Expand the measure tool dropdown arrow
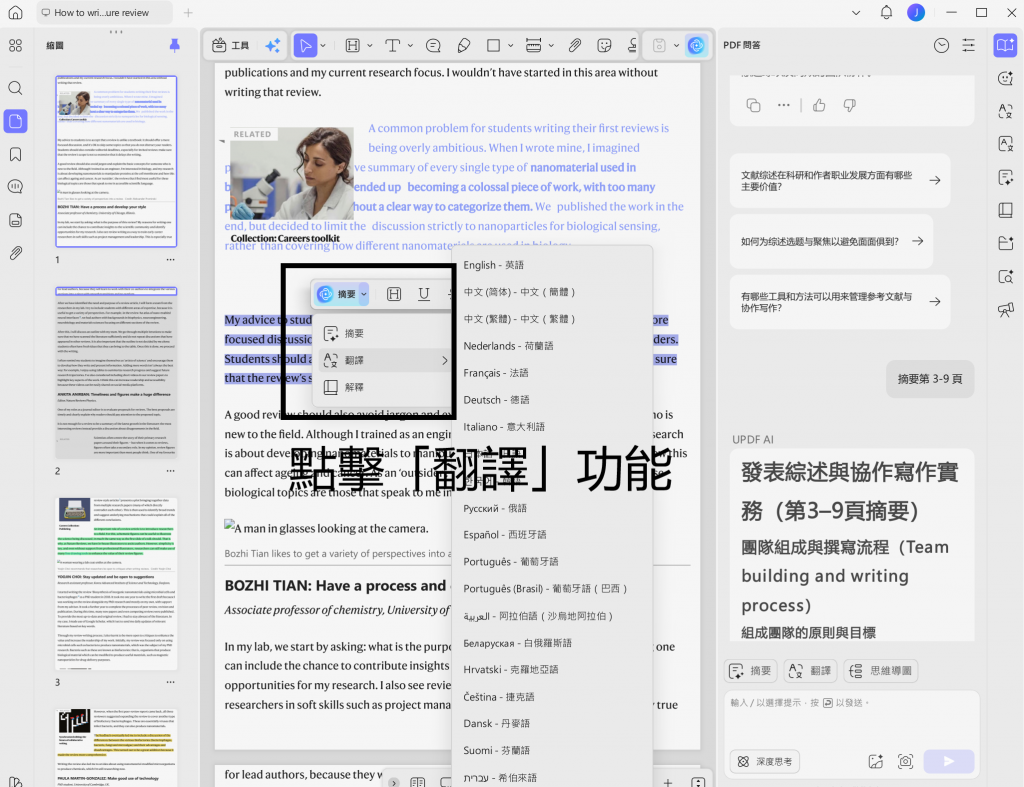Screen dimensions: 1024x787 (551, 46)
